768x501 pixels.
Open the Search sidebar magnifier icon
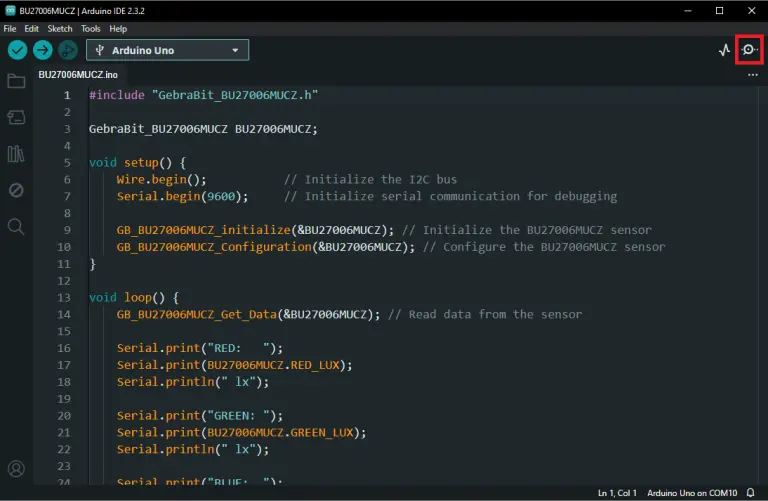(x=16, y=227)
